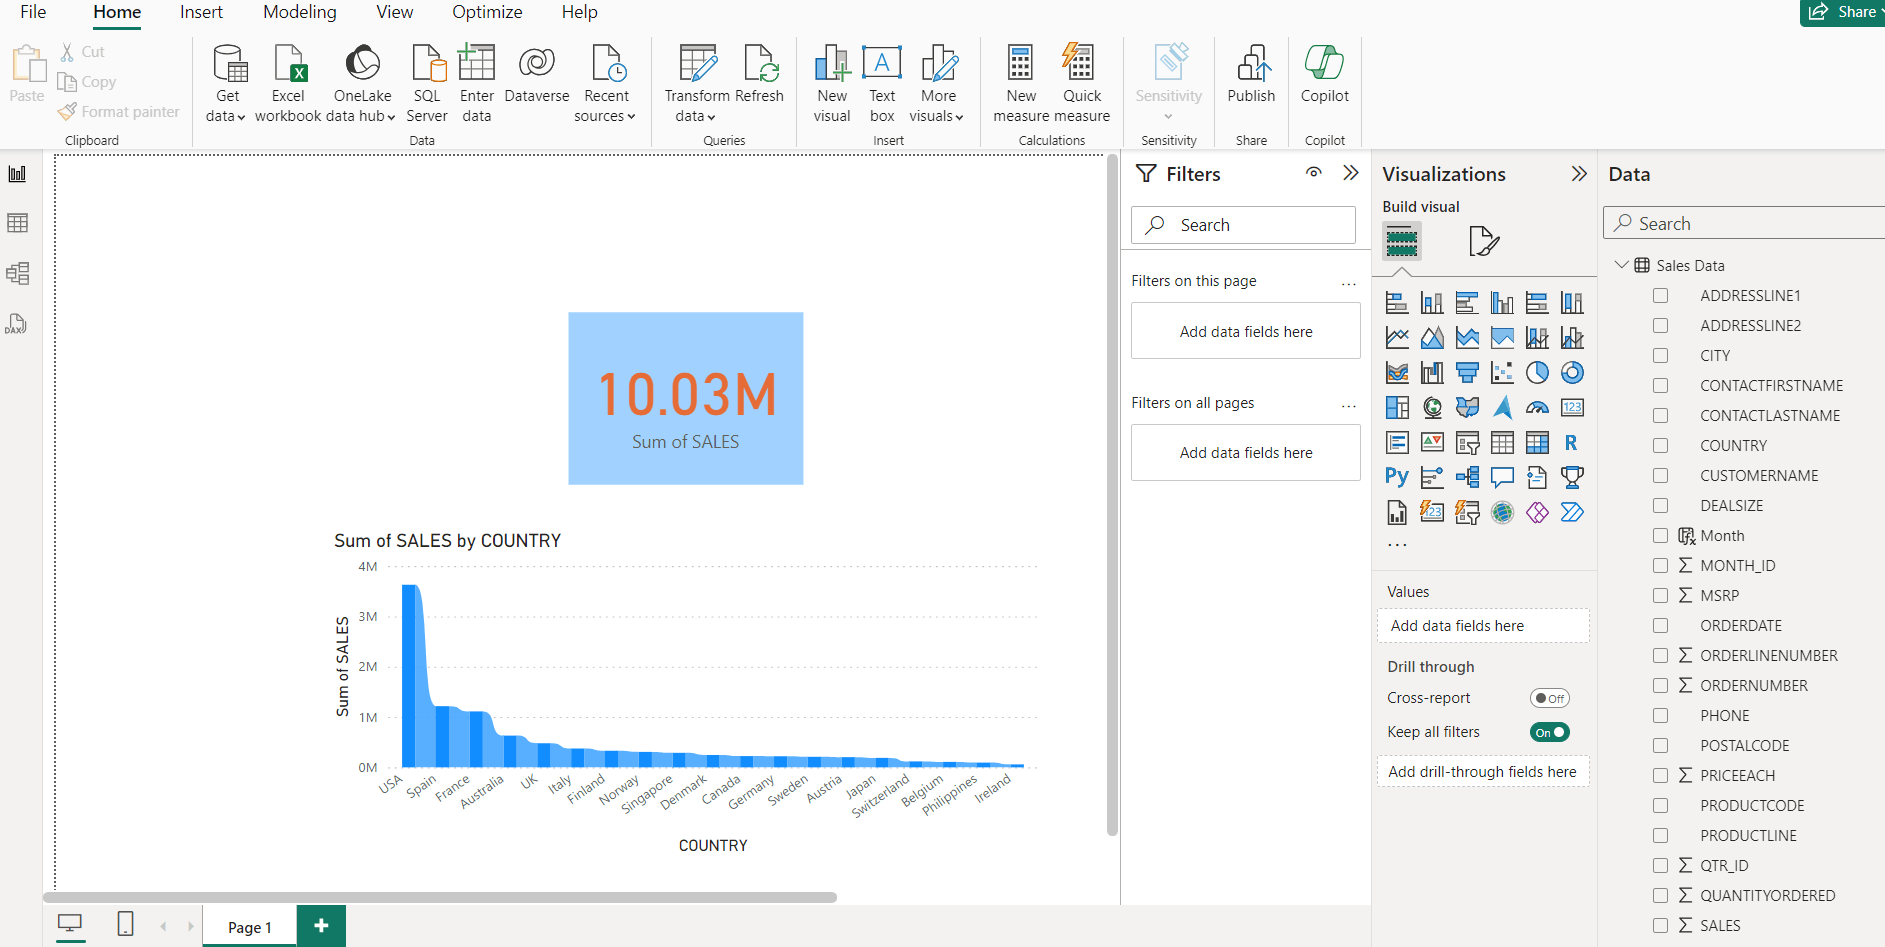1885x947 pixels.
Task: Open Table view from the left sidebar
Action: coord(18,223)
